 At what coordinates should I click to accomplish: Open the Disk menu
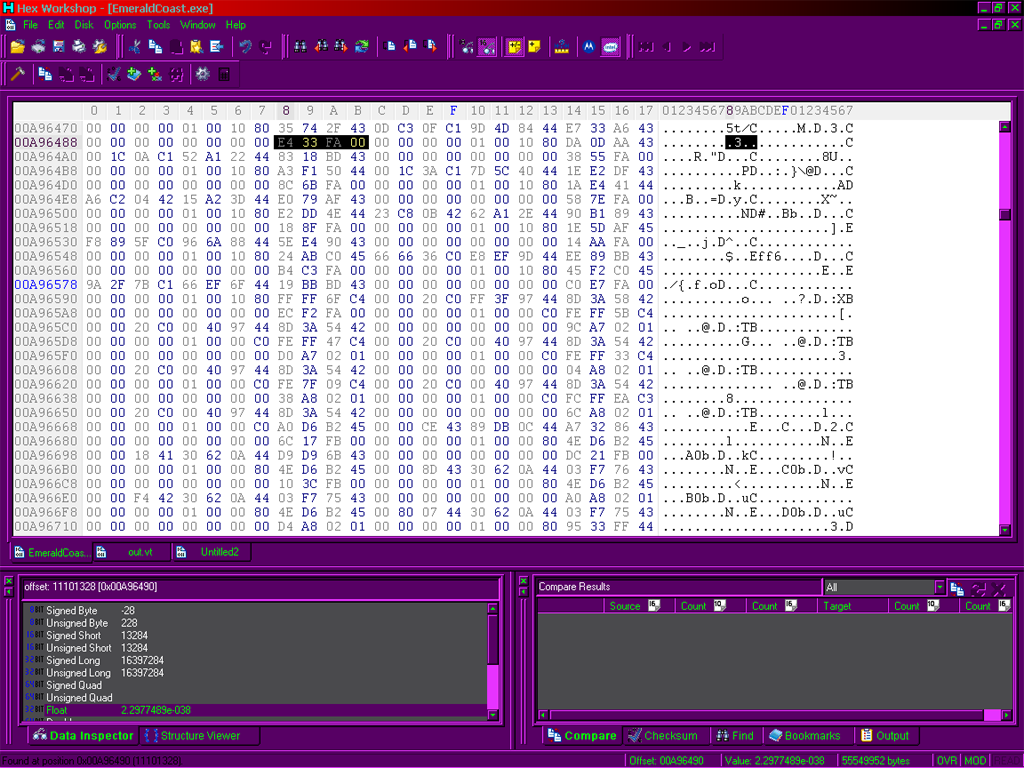point(84,25)
